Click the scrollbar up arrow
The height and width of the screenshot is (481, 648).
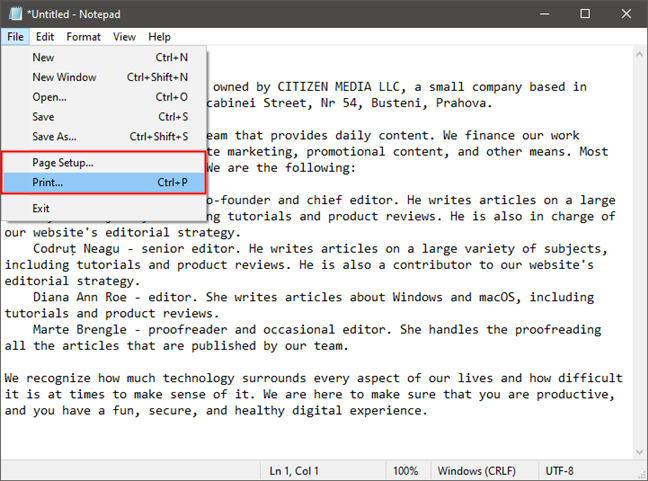[x=639, y=54]
